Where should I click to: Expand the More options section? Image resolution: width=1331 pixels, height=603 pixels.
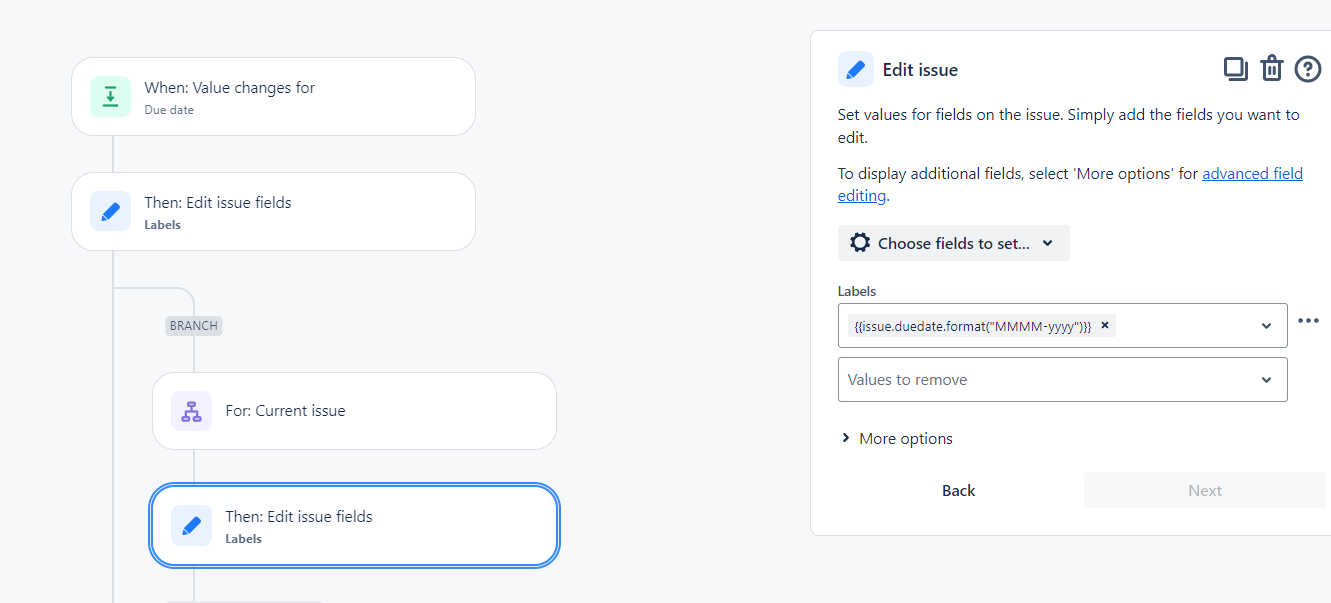point(896,438)
